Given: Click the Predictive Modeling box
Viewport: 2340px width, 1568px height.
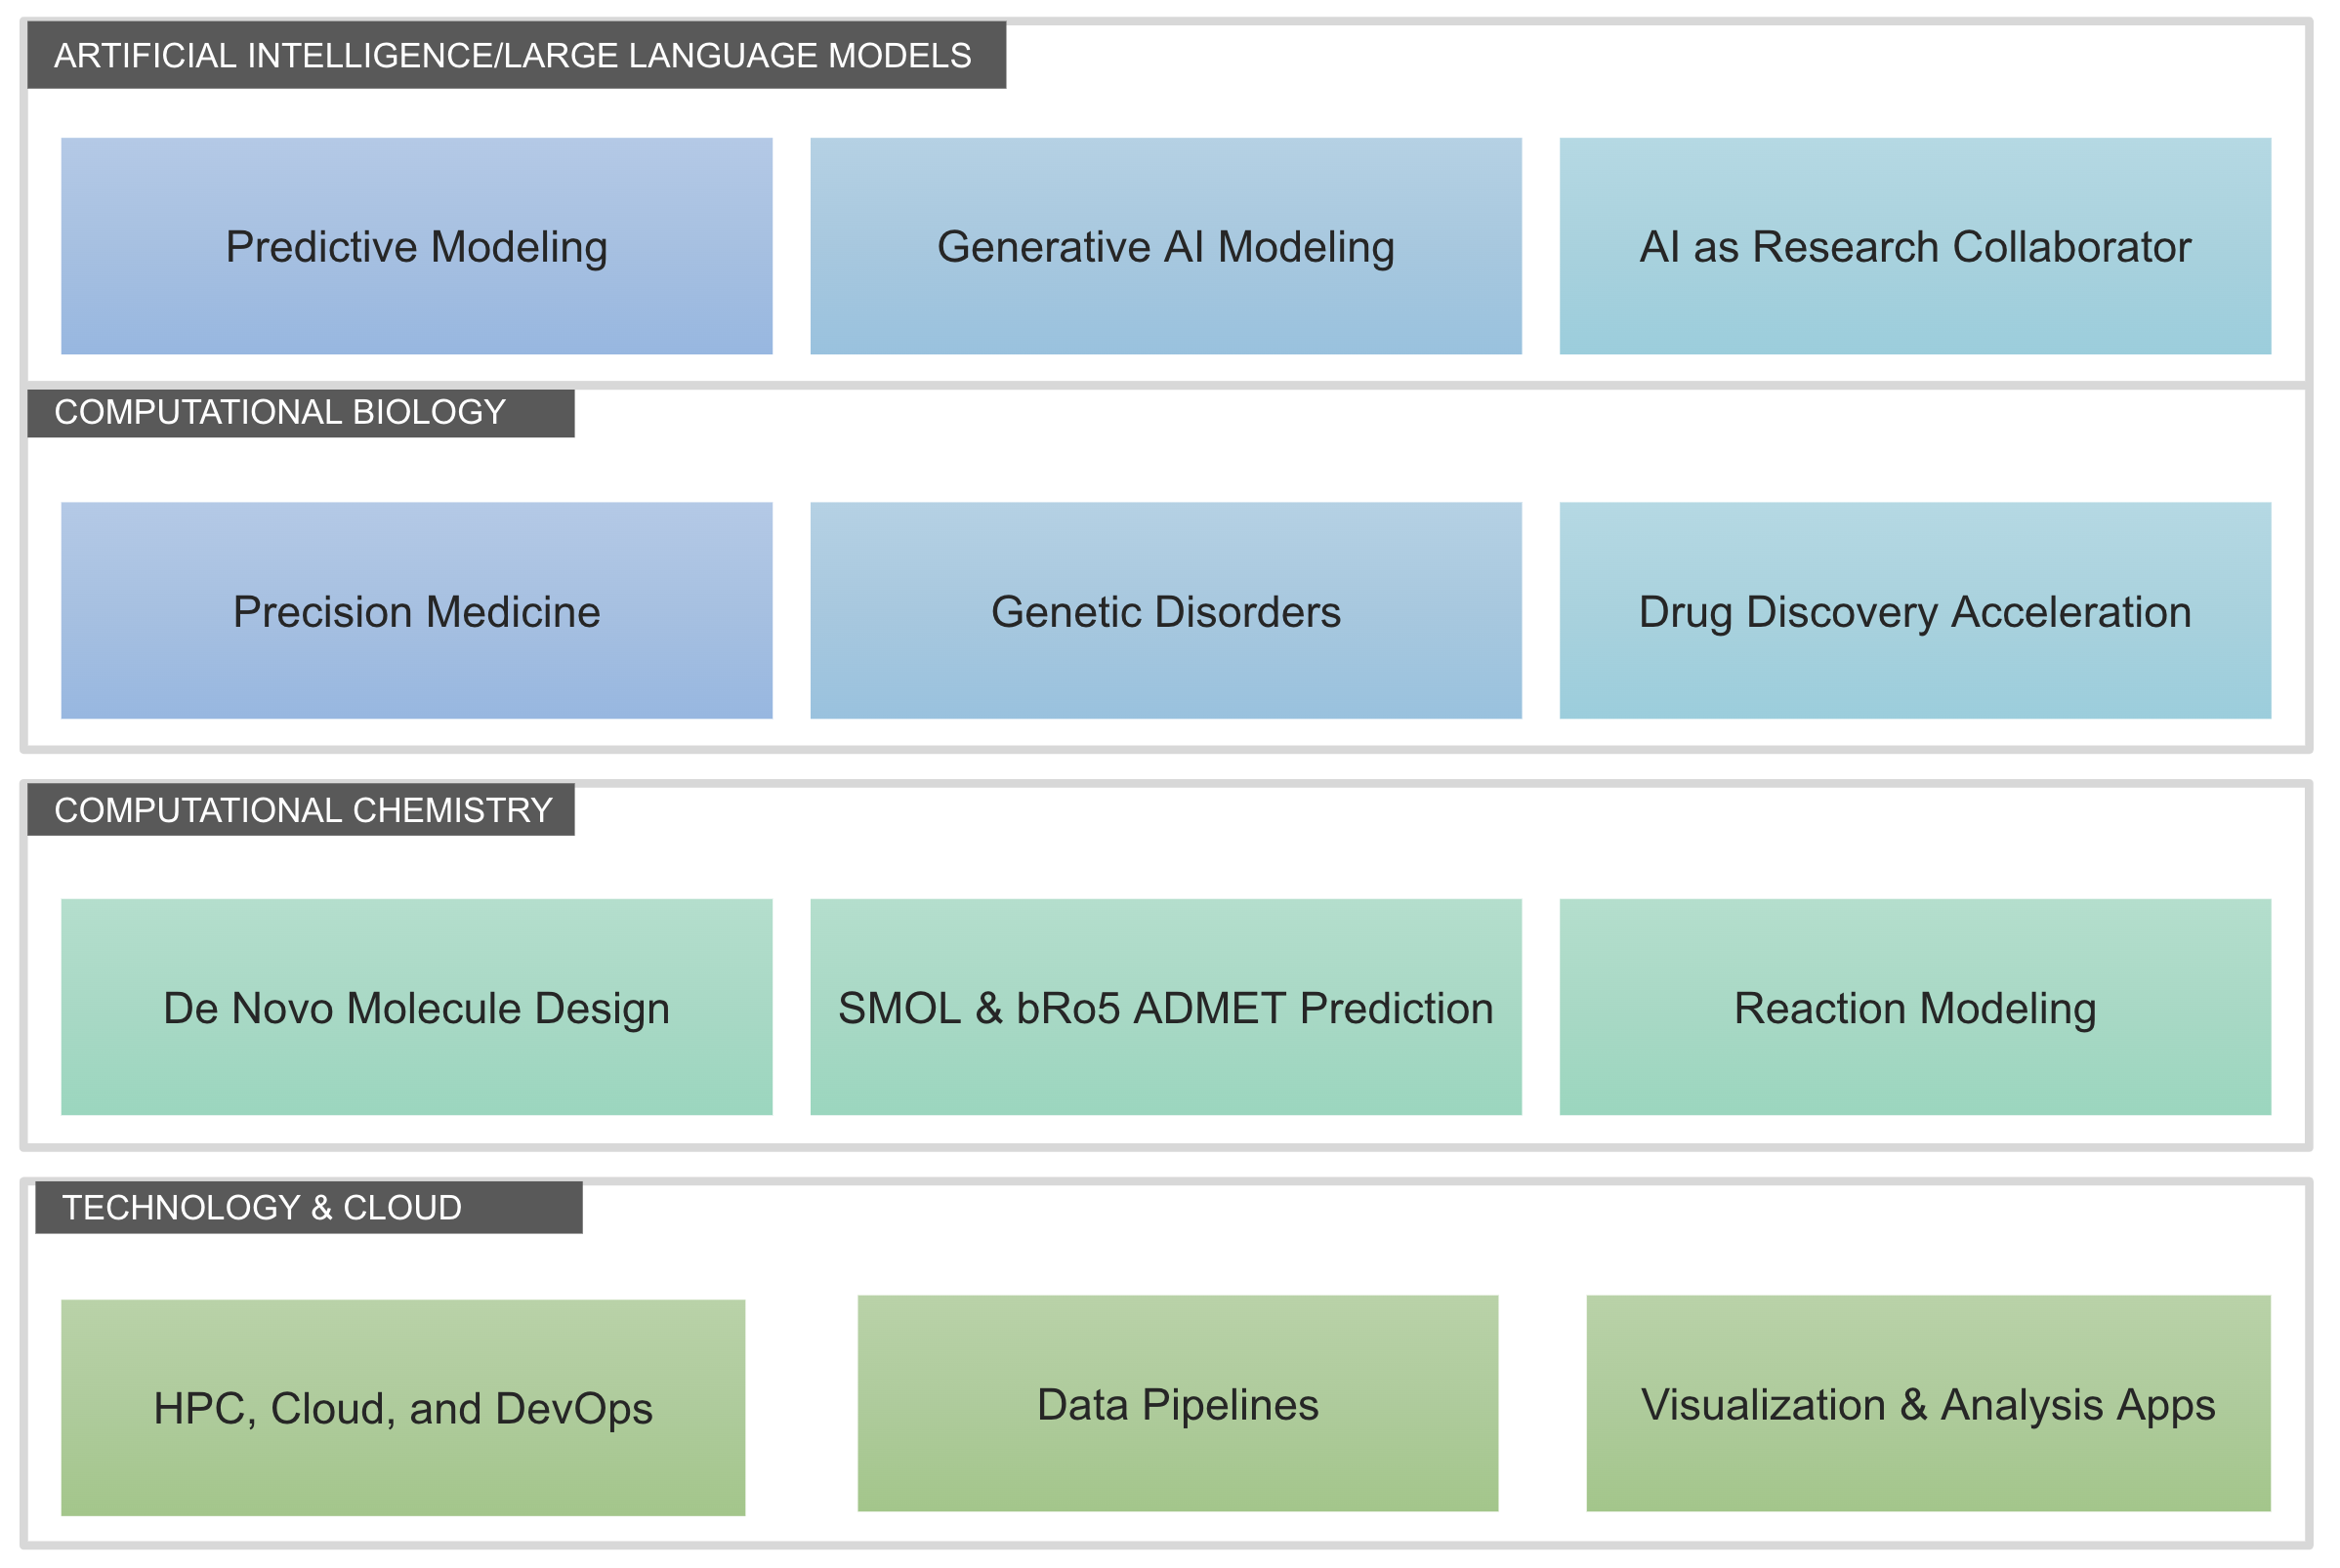Looking at the screenshot, I should coord(416,246).
